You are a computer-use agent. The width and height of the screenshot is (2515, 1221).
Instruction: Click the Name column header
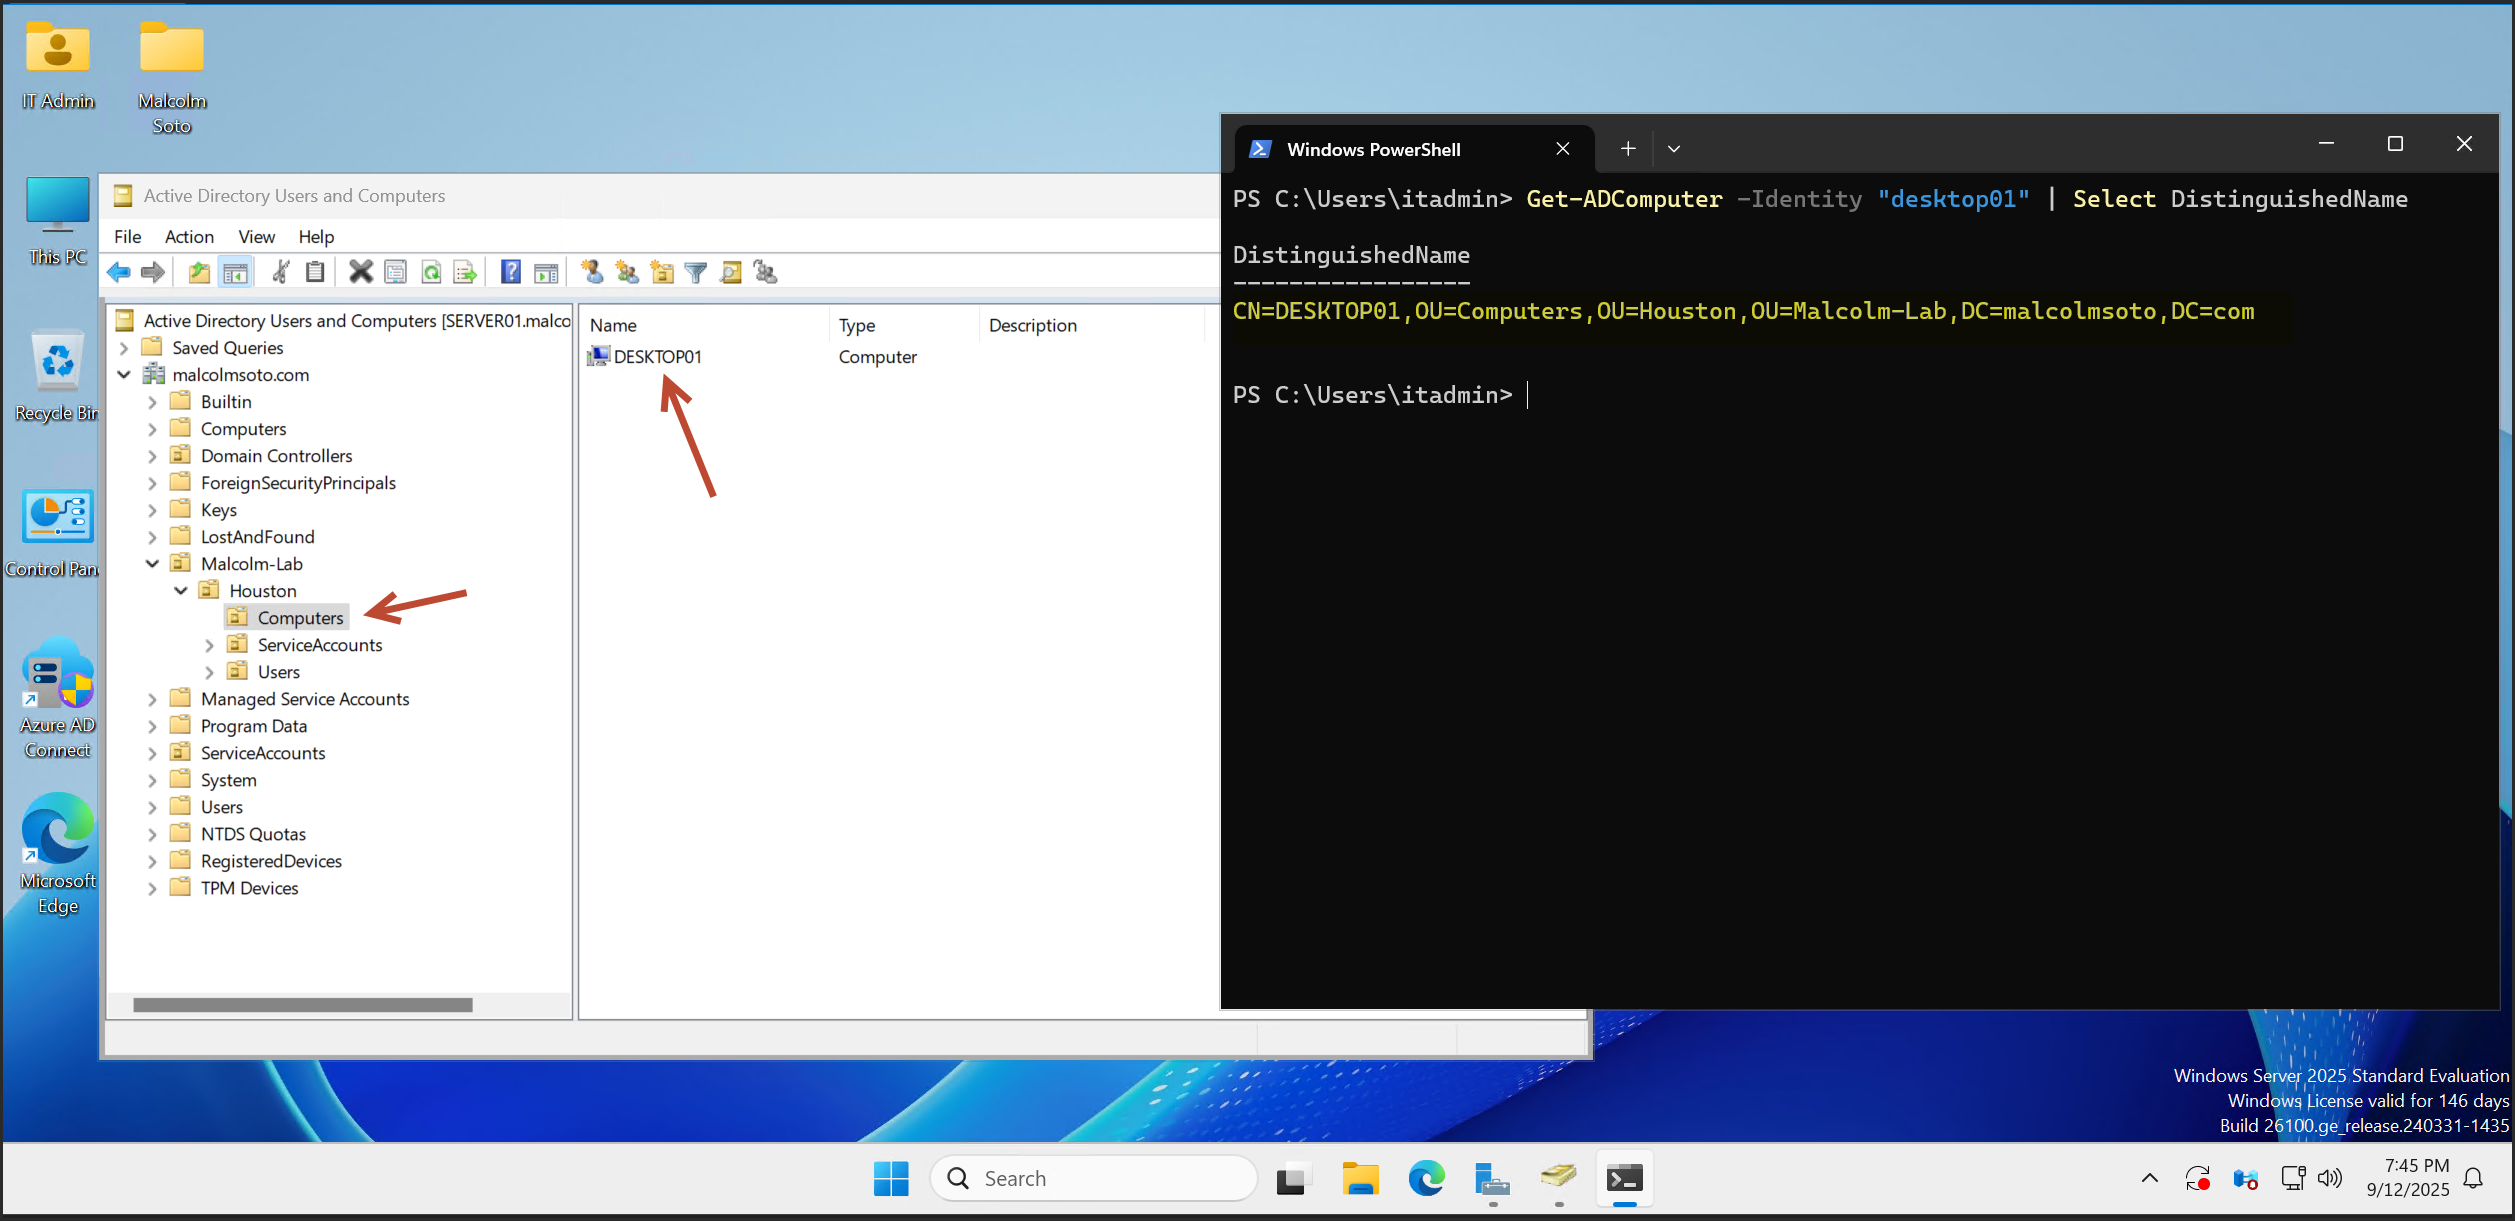(613, 326)
